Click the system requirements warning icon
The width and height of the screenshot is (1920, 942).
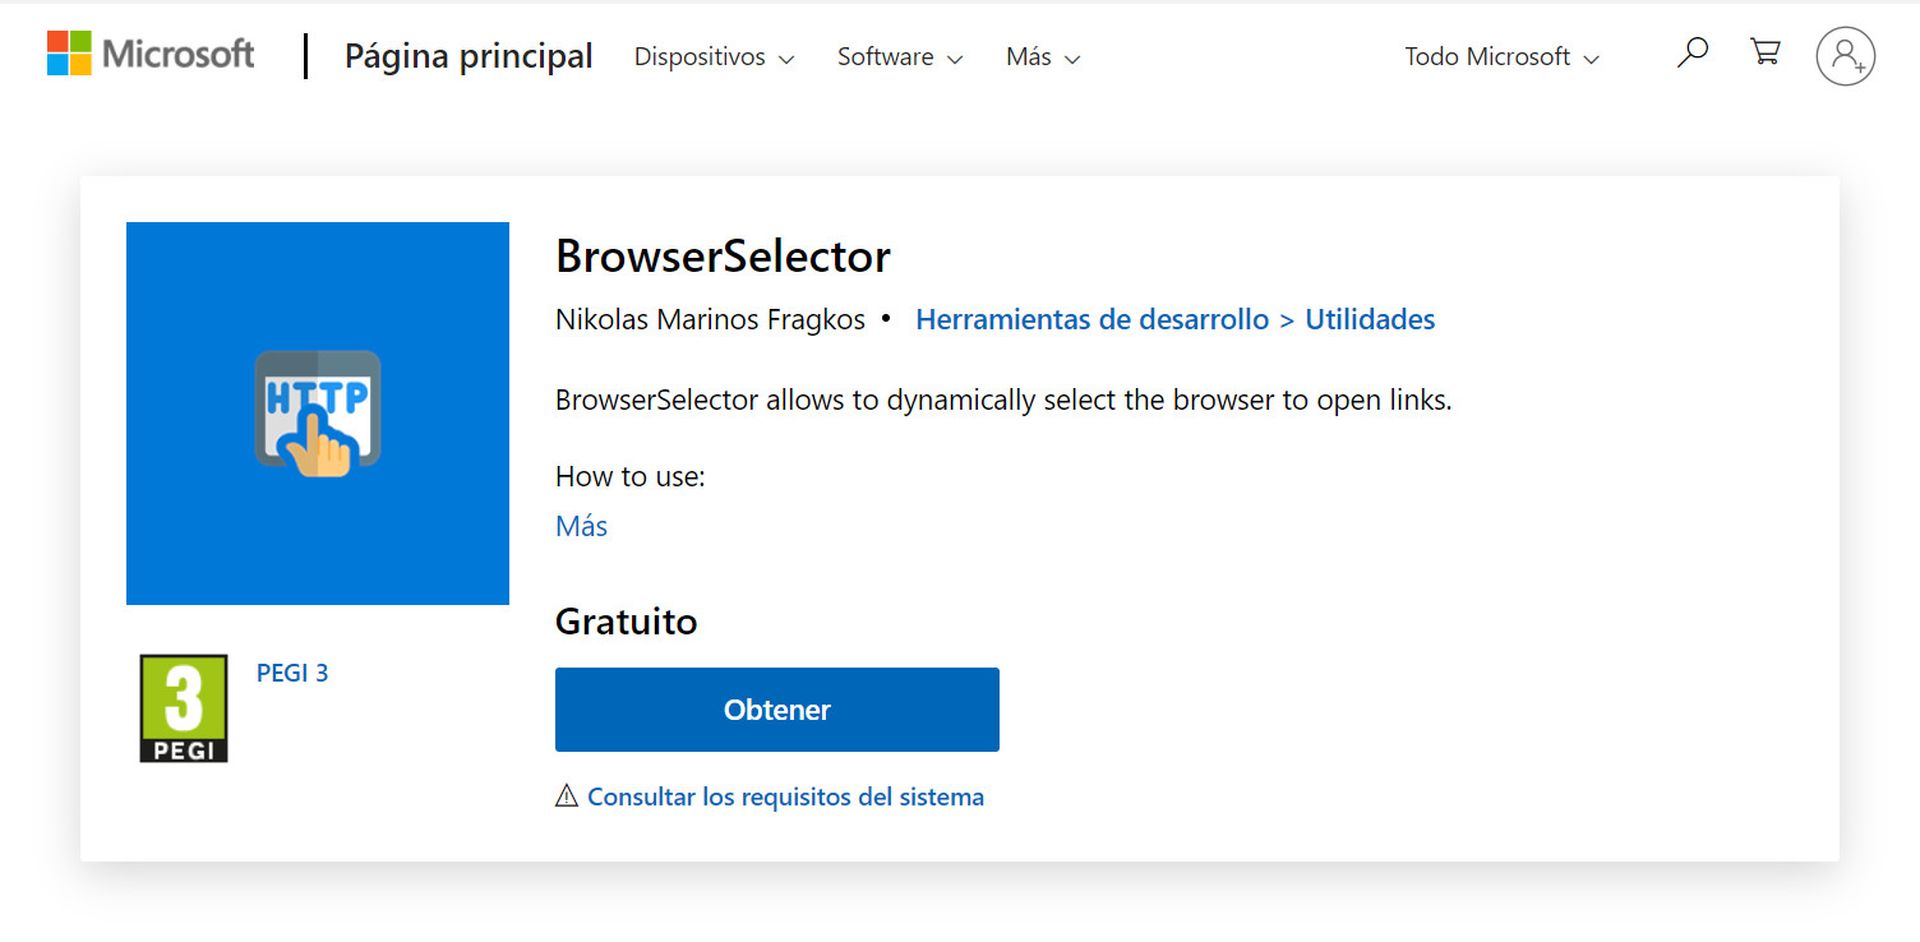(566, 795)
